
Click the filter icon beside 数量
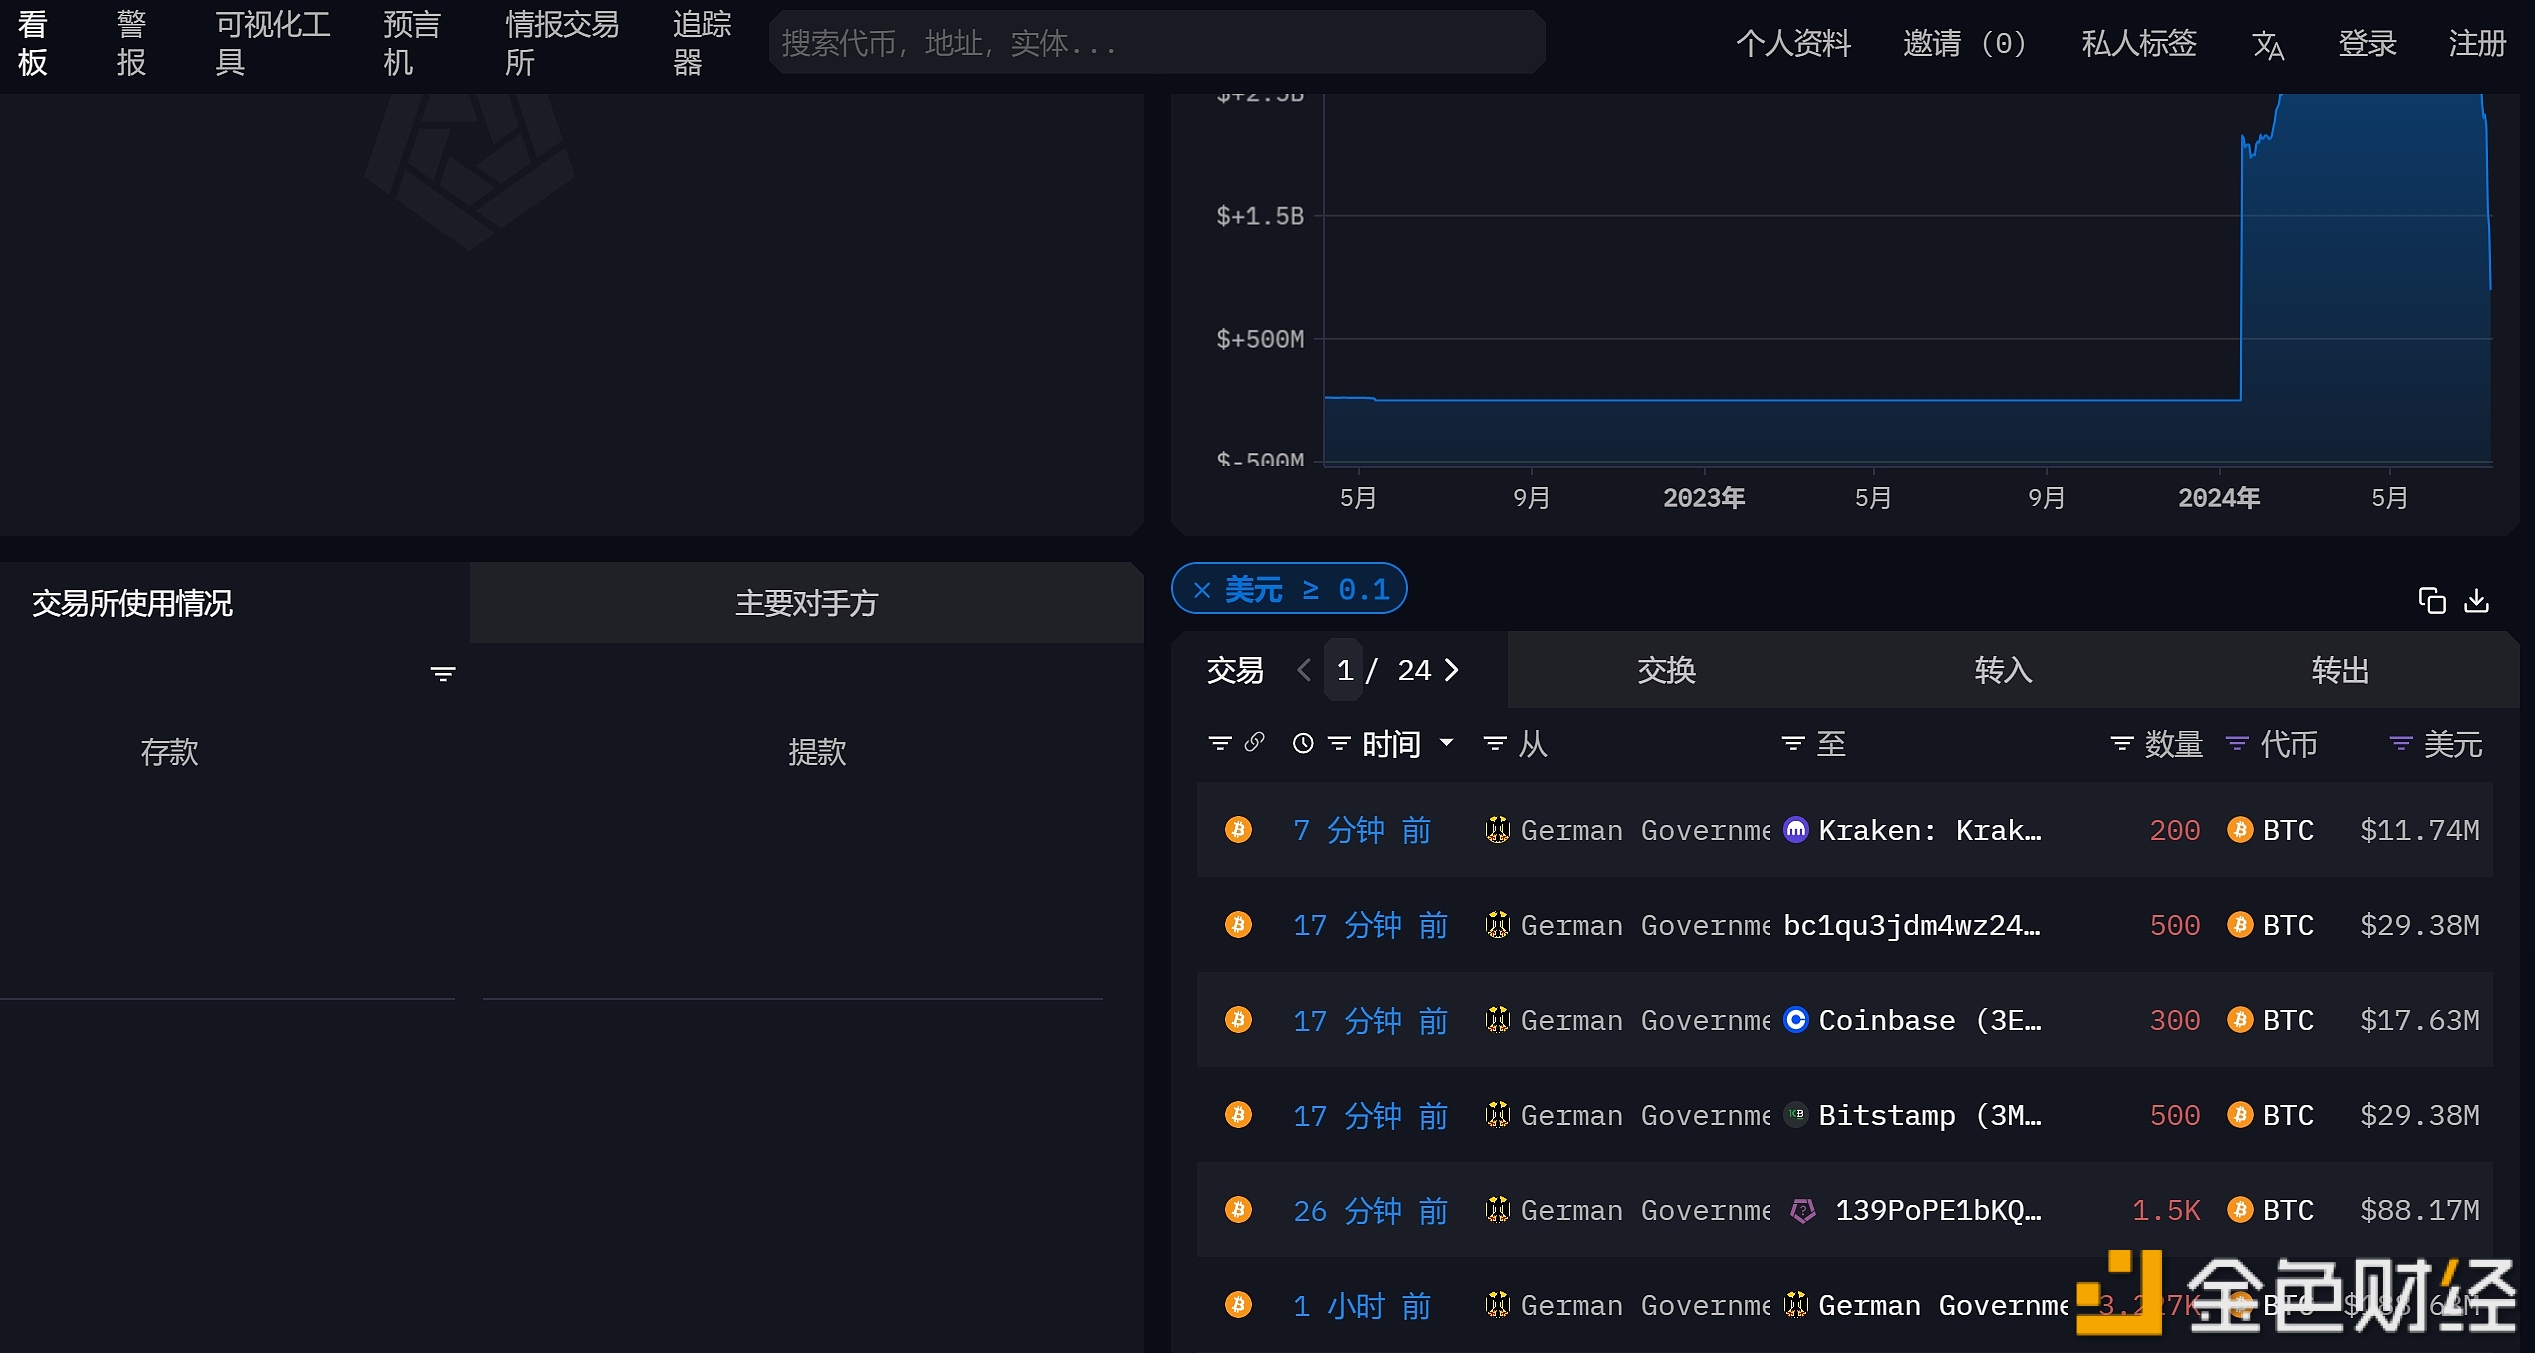(2122, 743)
